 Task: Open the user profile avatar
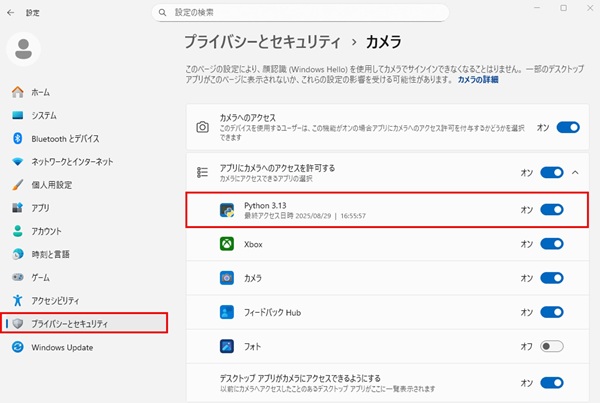pos(23,49)
